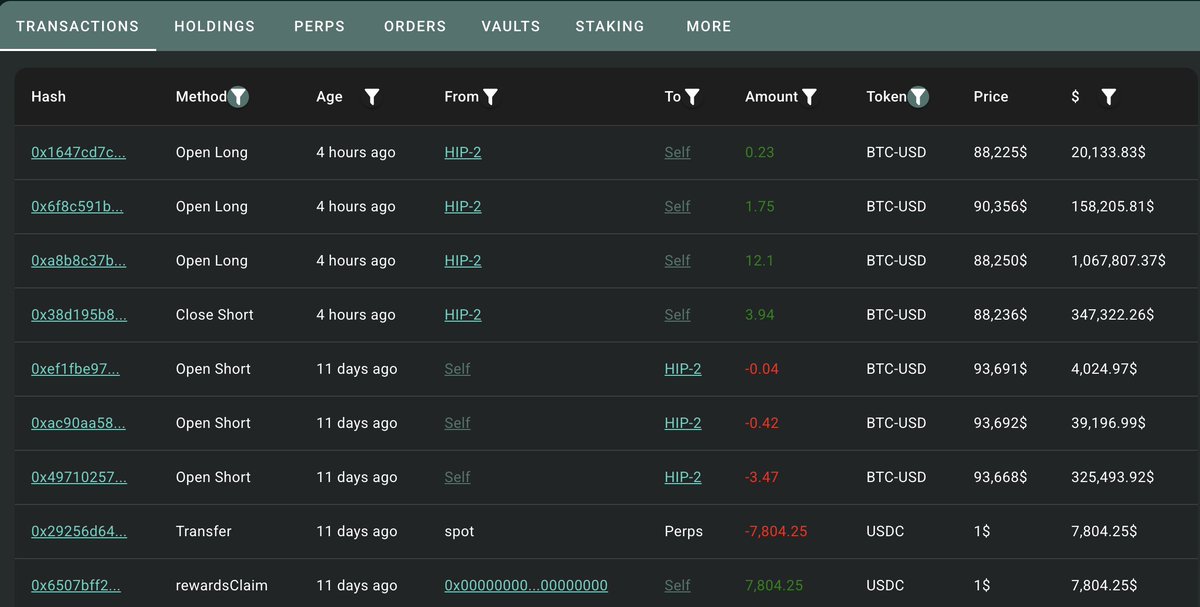1200x607 pixels.
Task: Open the HIP-2 link on the Open Short row
Action: (683, 369)
